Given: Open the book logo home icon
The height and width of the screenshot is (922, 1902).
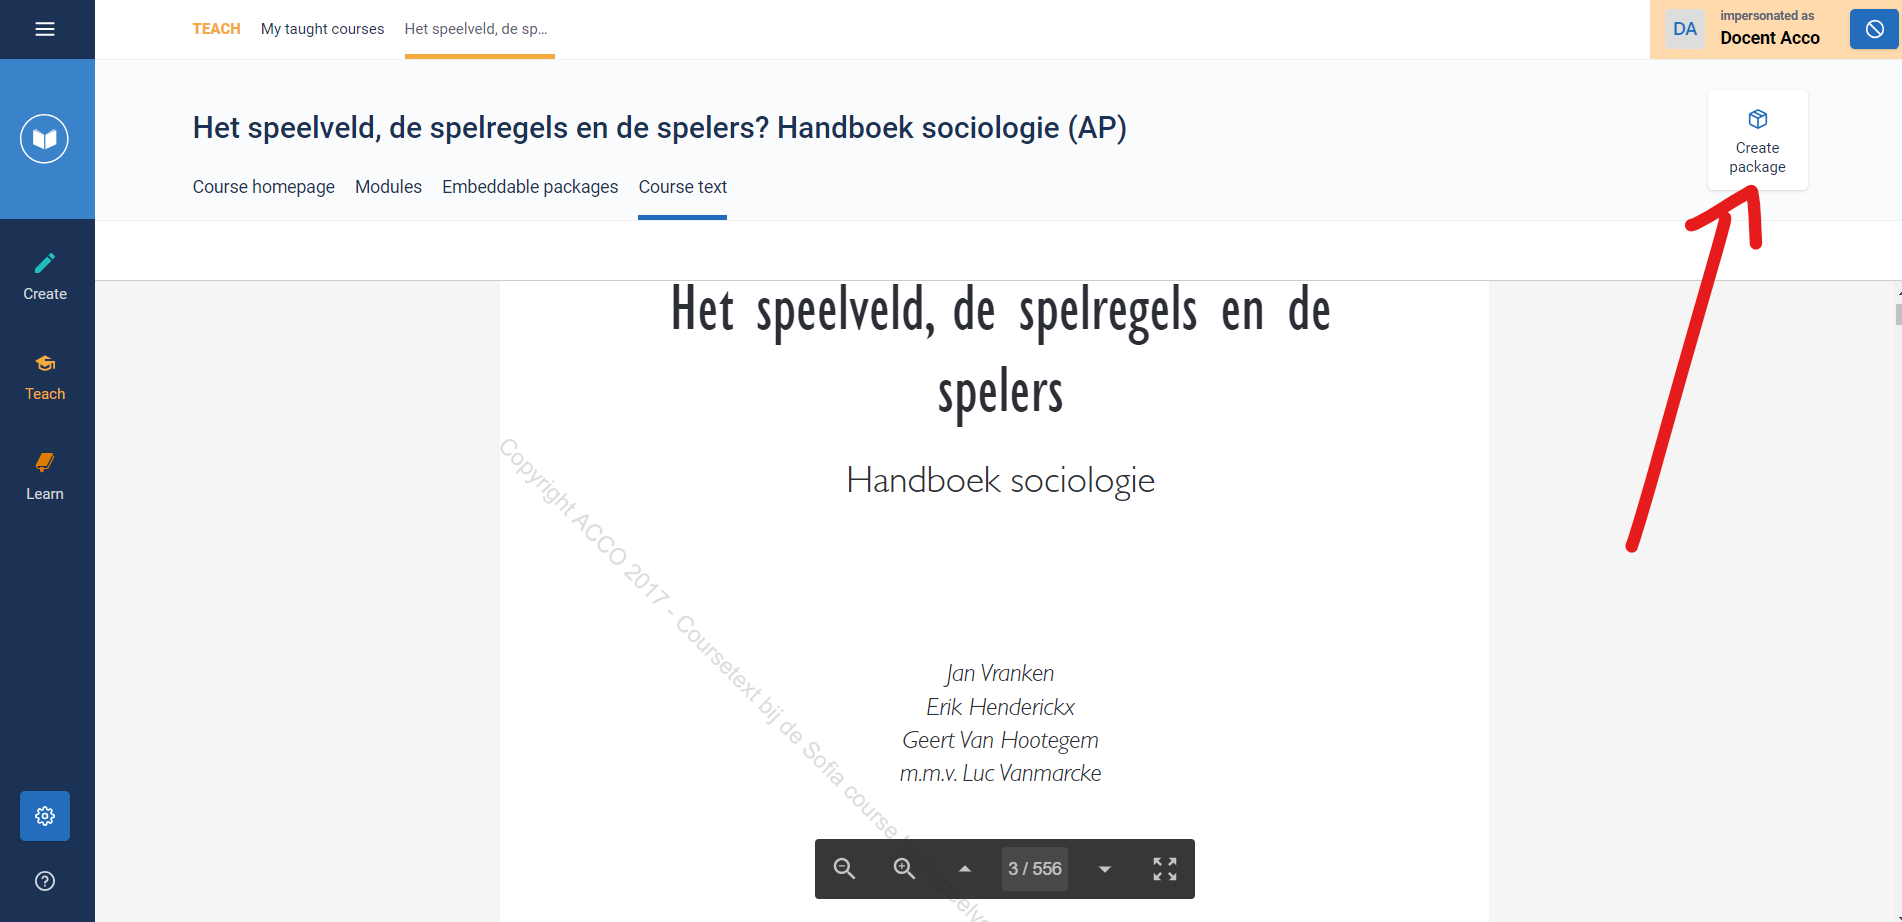Looking at the screenshot, I should [45, 139].
